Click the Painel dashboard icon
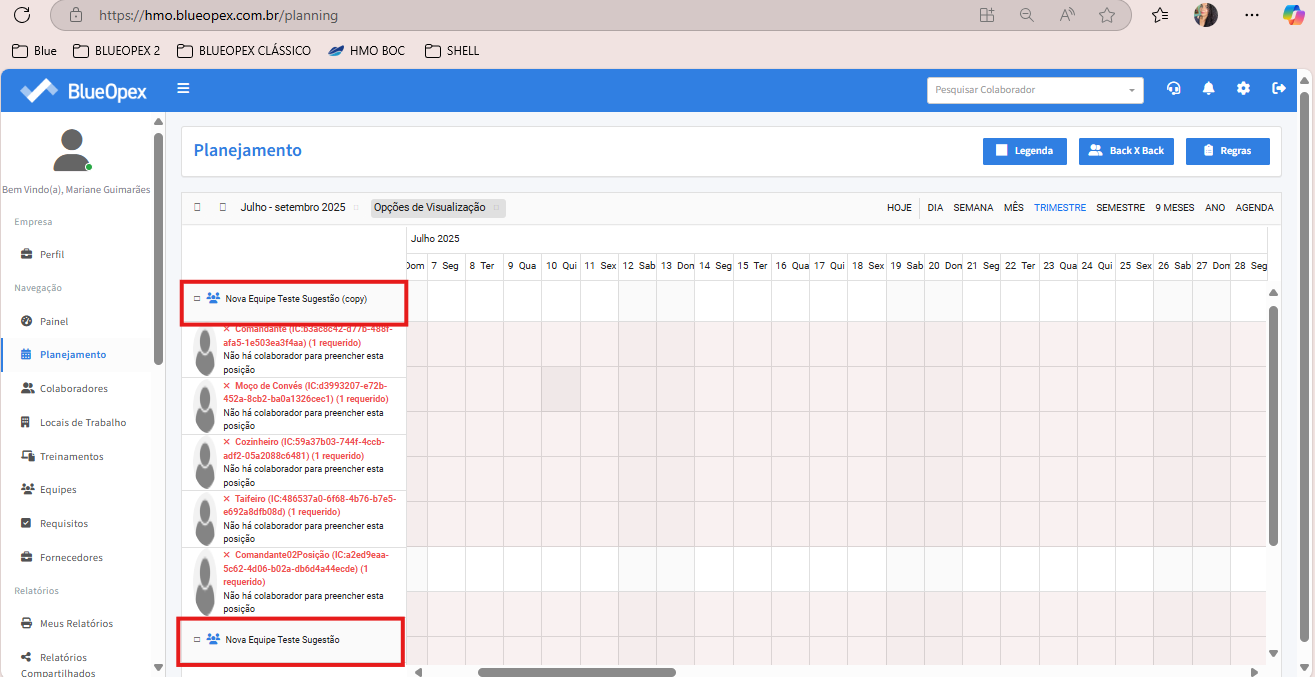The width and height of the screenshot is (1315, 677). pyautogui.click(x=27, y=321)
